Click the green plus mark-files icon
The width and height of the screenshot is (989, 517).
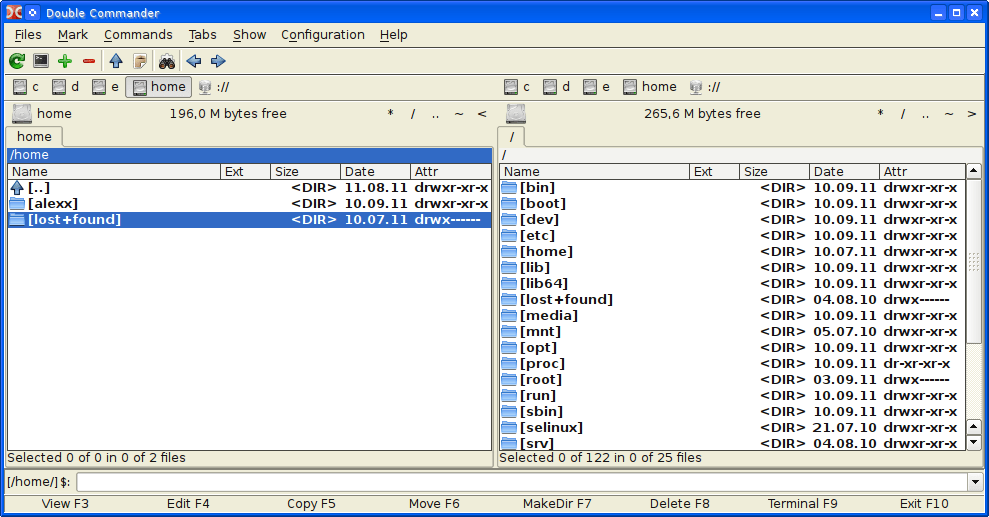click(65, 61)
